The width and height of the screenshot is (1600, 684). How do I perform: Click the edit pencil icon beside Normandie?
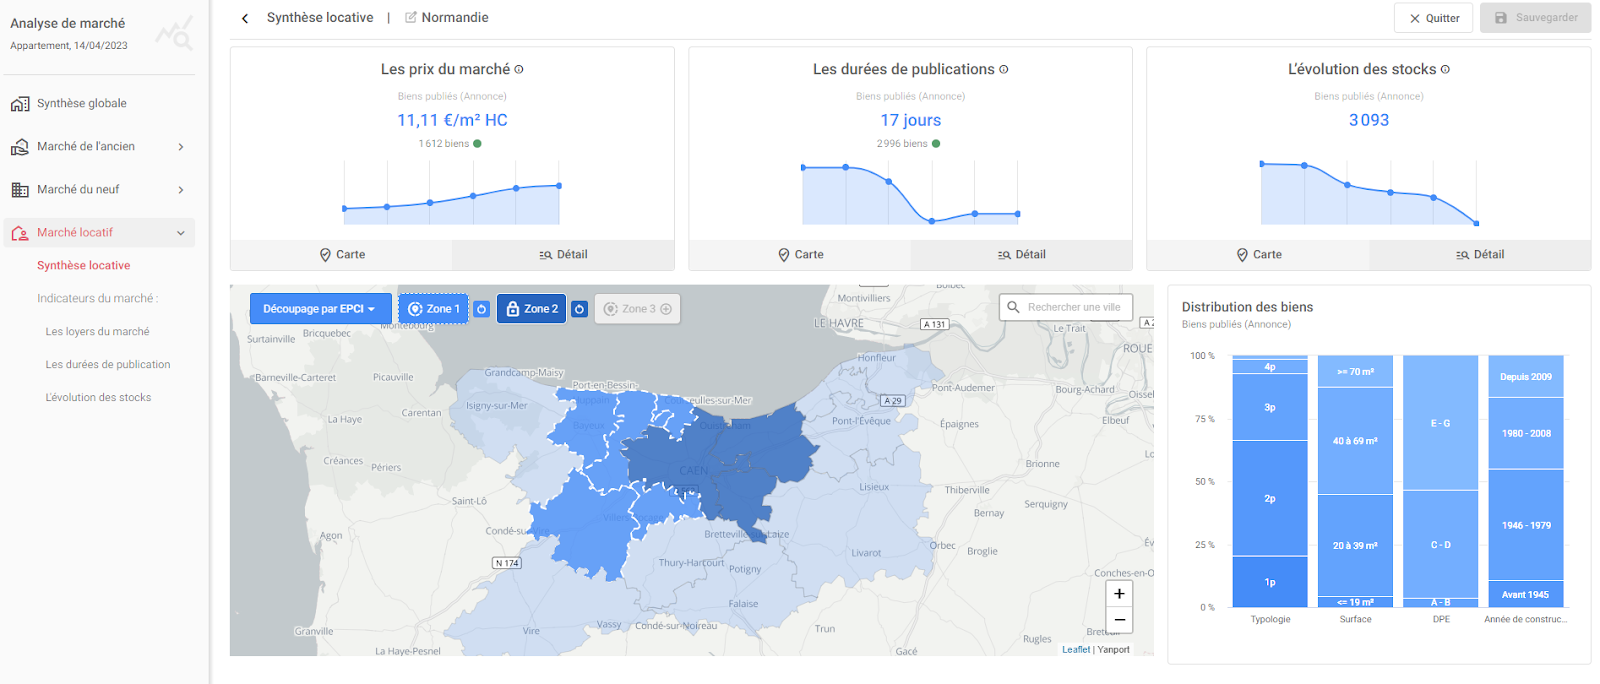pyautogui.click(x=411, y=17)
